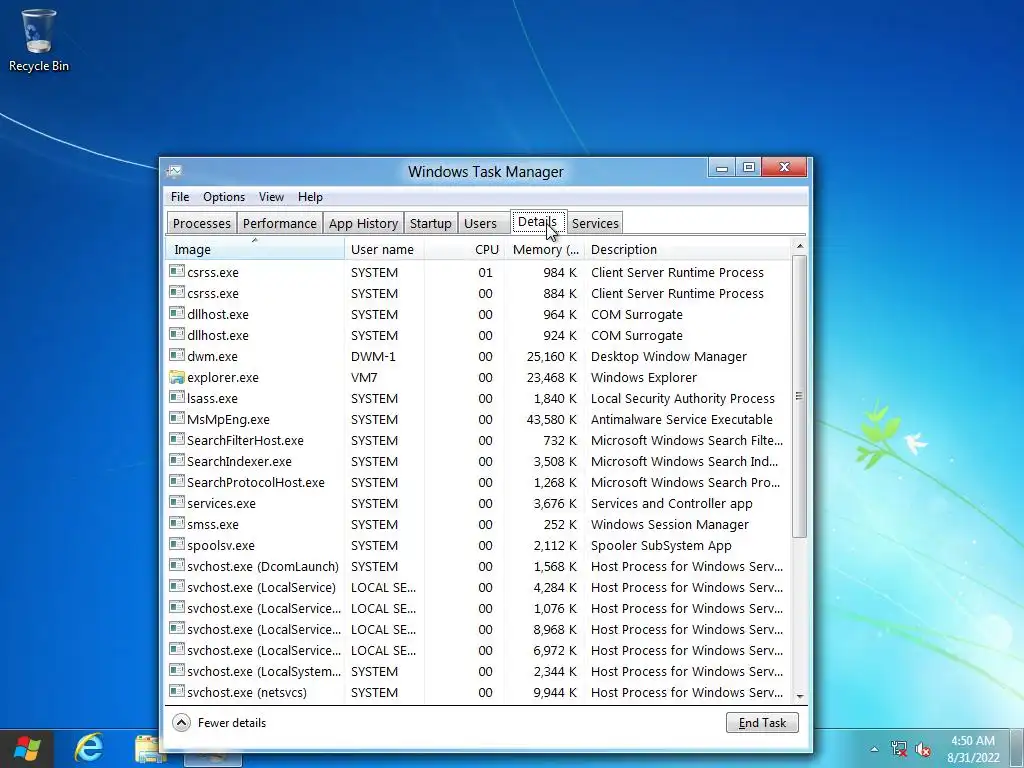Click the scrollbar down arrow
Image resolution: width=1024 pixels, height=768 pixels.
point(799,696)
